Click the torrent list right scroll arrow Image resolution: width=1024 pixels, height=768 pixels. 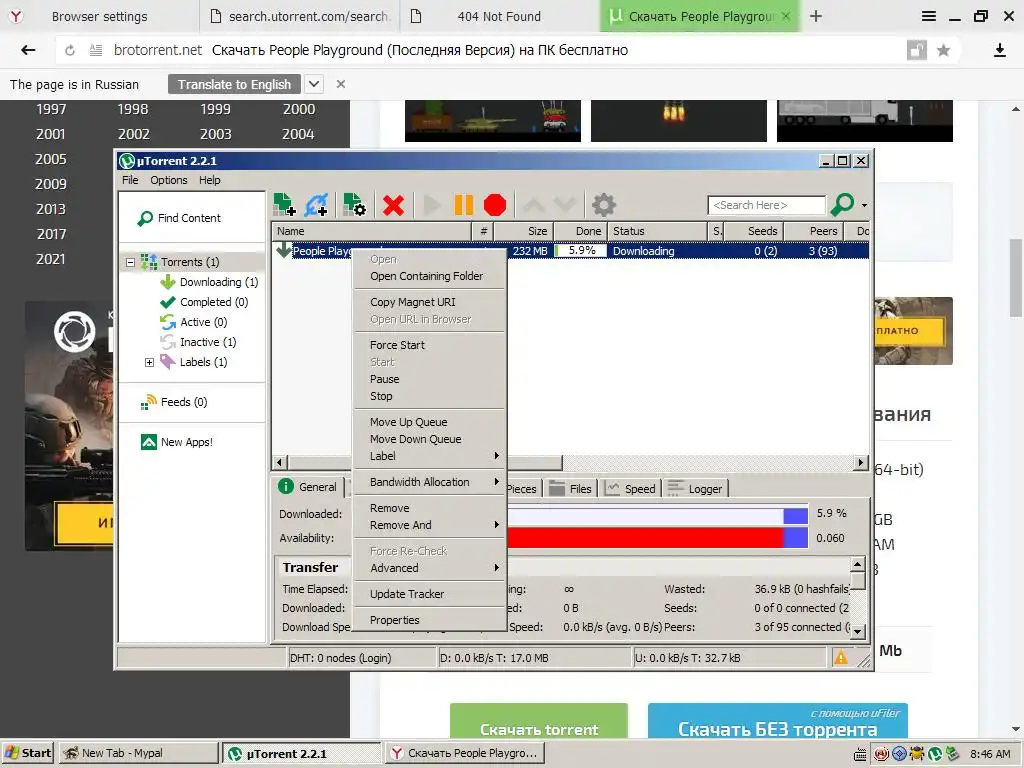click(861, 462)
